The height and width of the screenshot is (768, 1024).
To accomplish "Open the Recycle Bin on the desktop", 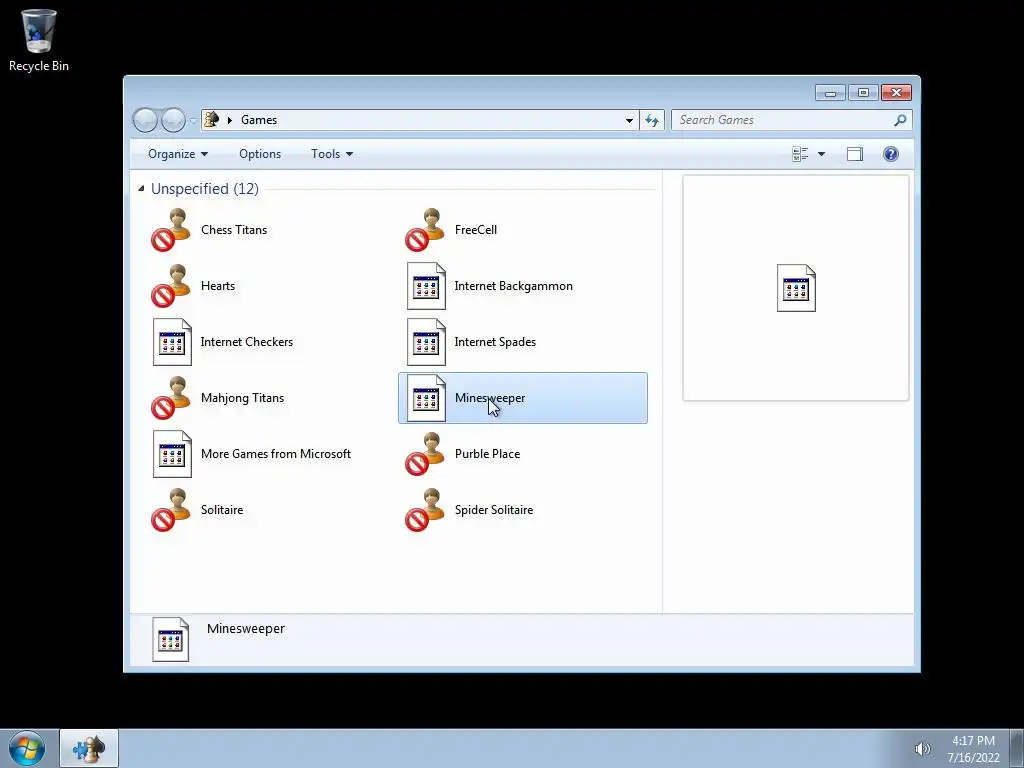I will (39, 40).
